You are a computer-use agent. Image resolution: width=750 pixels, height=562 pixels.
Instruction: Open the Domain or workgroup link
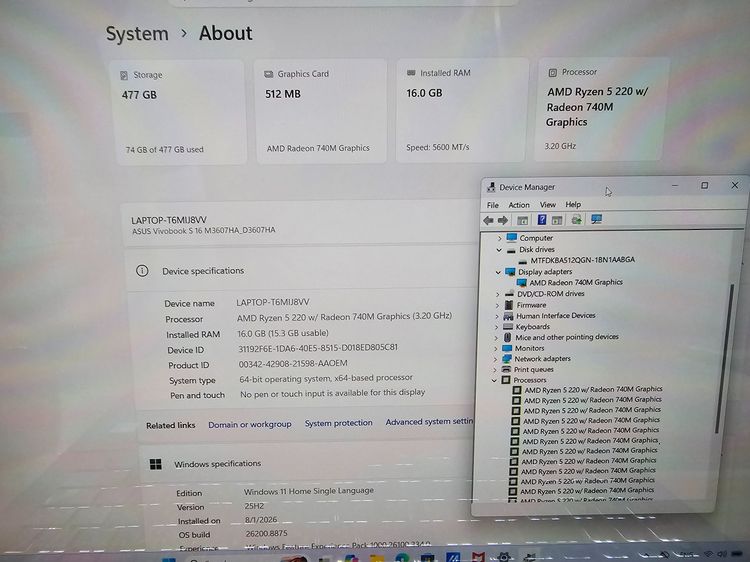[250, 425]
